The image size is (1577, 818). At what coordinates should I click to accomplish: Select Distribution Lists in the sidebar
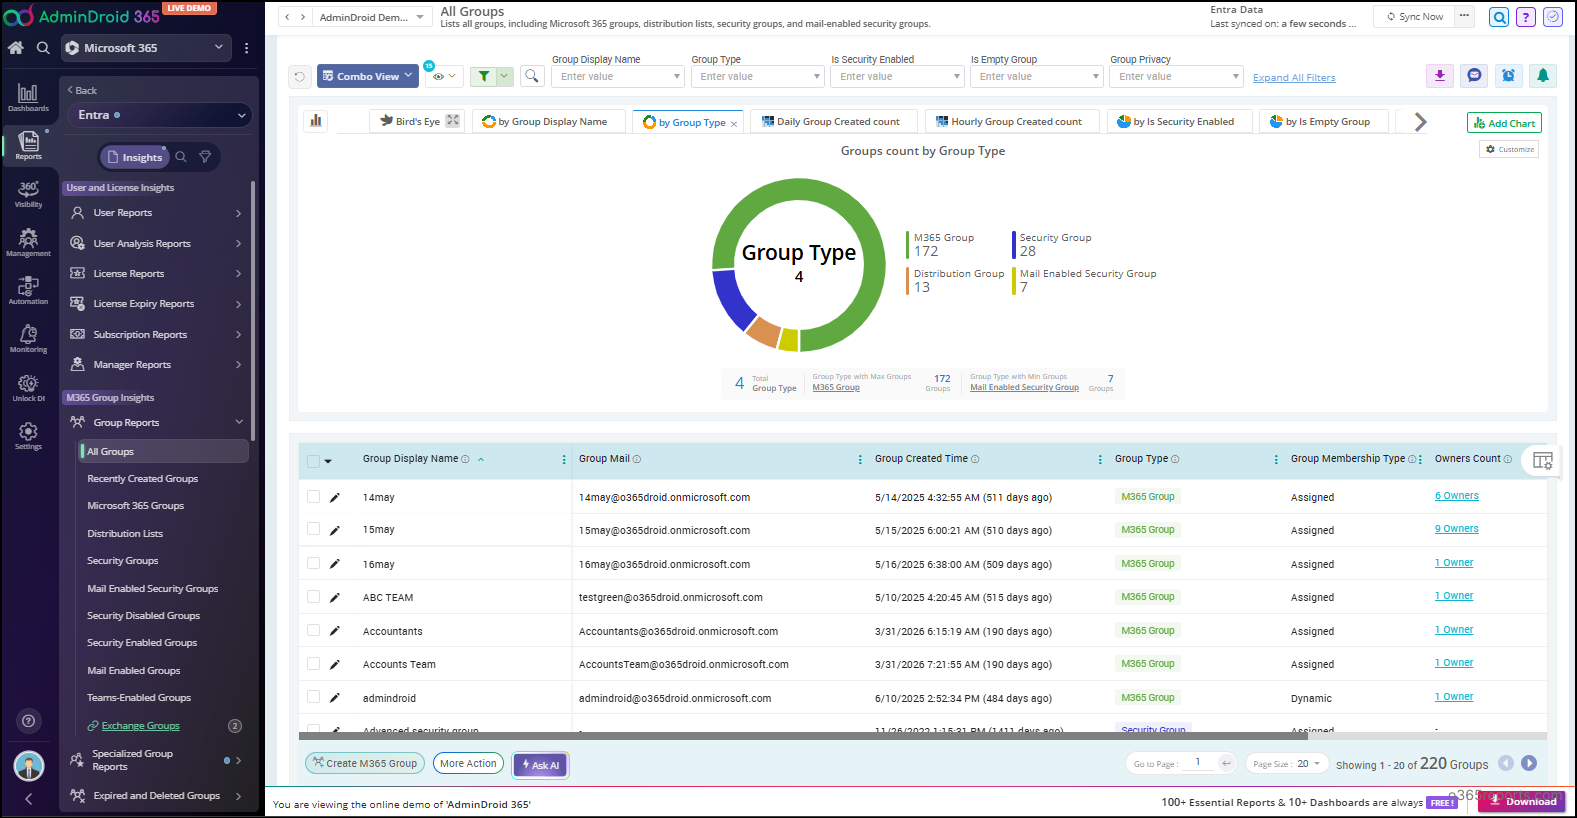(125, 534)
